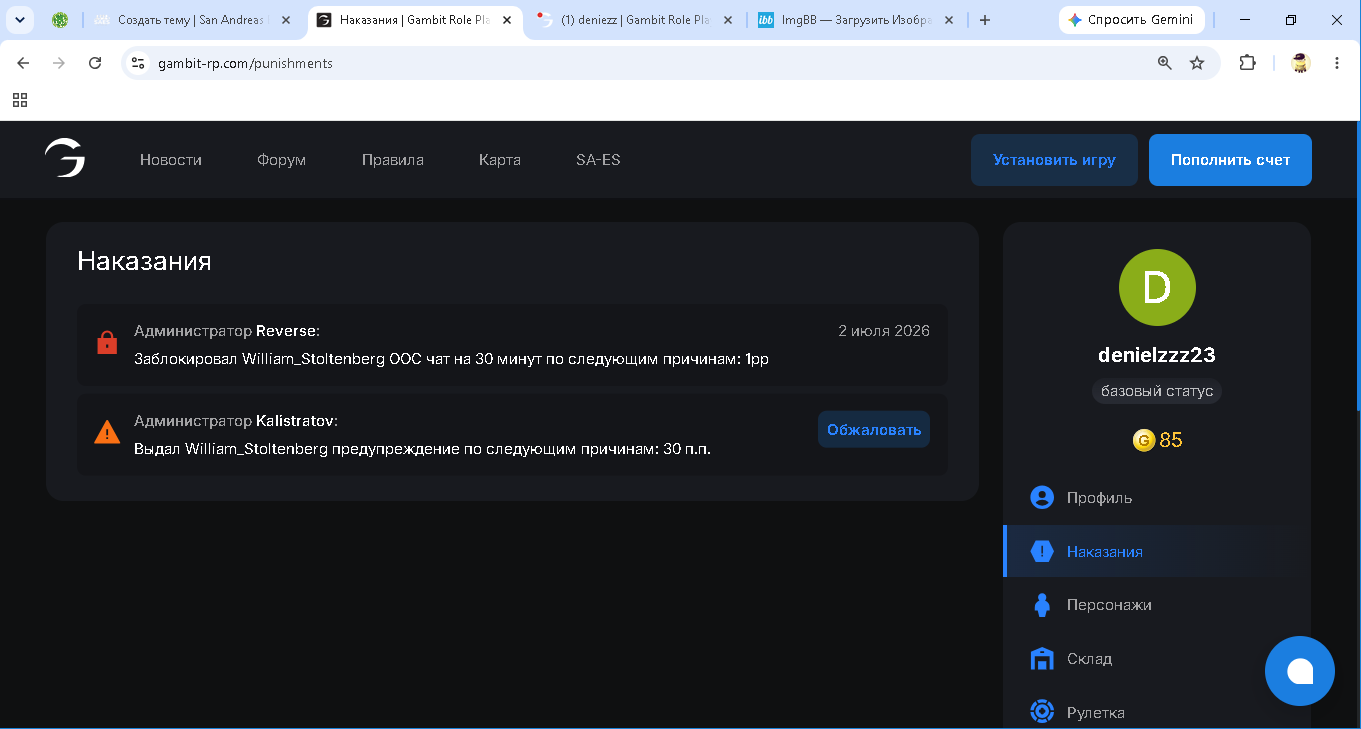The image size is (1361, 729).
Task: Switch to the deniezz Gambit Role Play tab
Action: (636, 20)
